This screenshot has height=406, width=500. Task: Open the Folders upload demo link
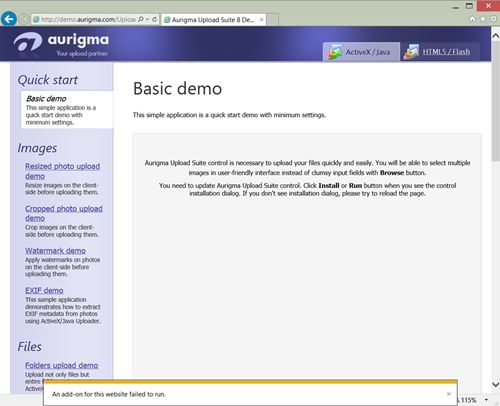point(61,365)
